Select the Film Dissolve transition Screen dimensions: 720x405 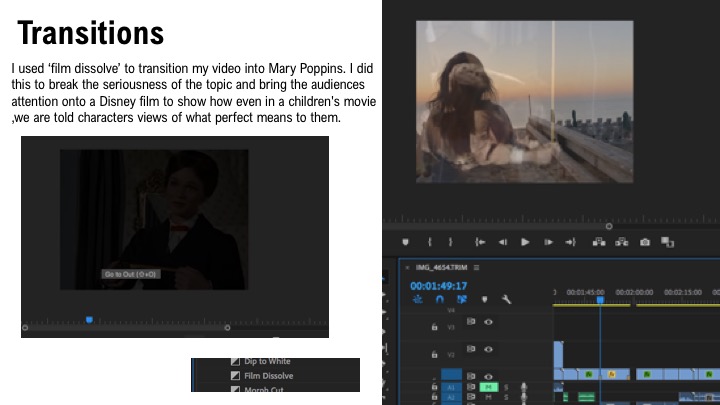click(x=268, y=376)
